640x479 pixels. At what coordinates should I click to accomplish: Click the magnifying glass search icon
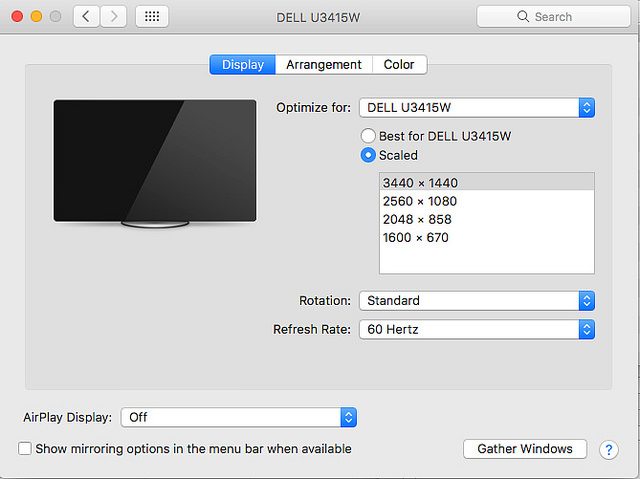[523, 16]
